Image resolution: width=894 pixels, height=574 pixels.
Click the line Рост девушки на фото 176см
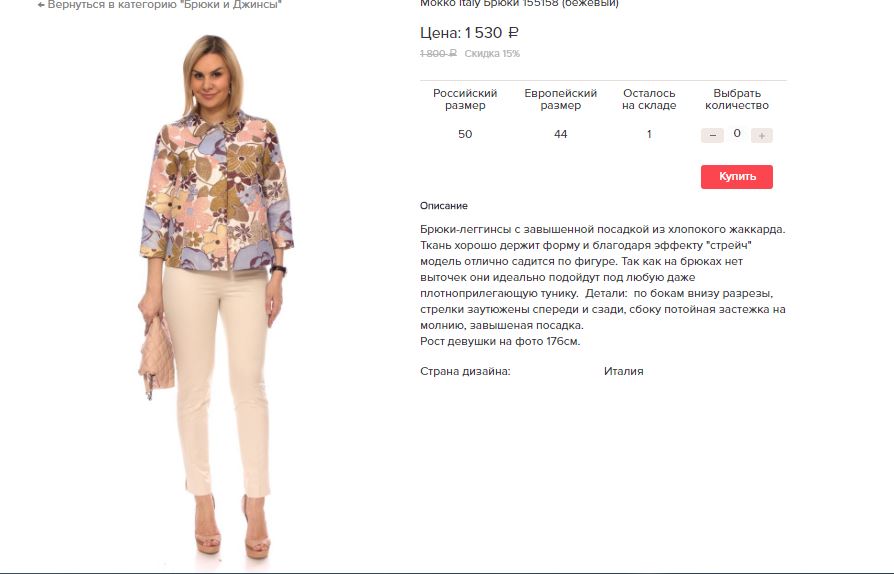(x=500, y=341)
